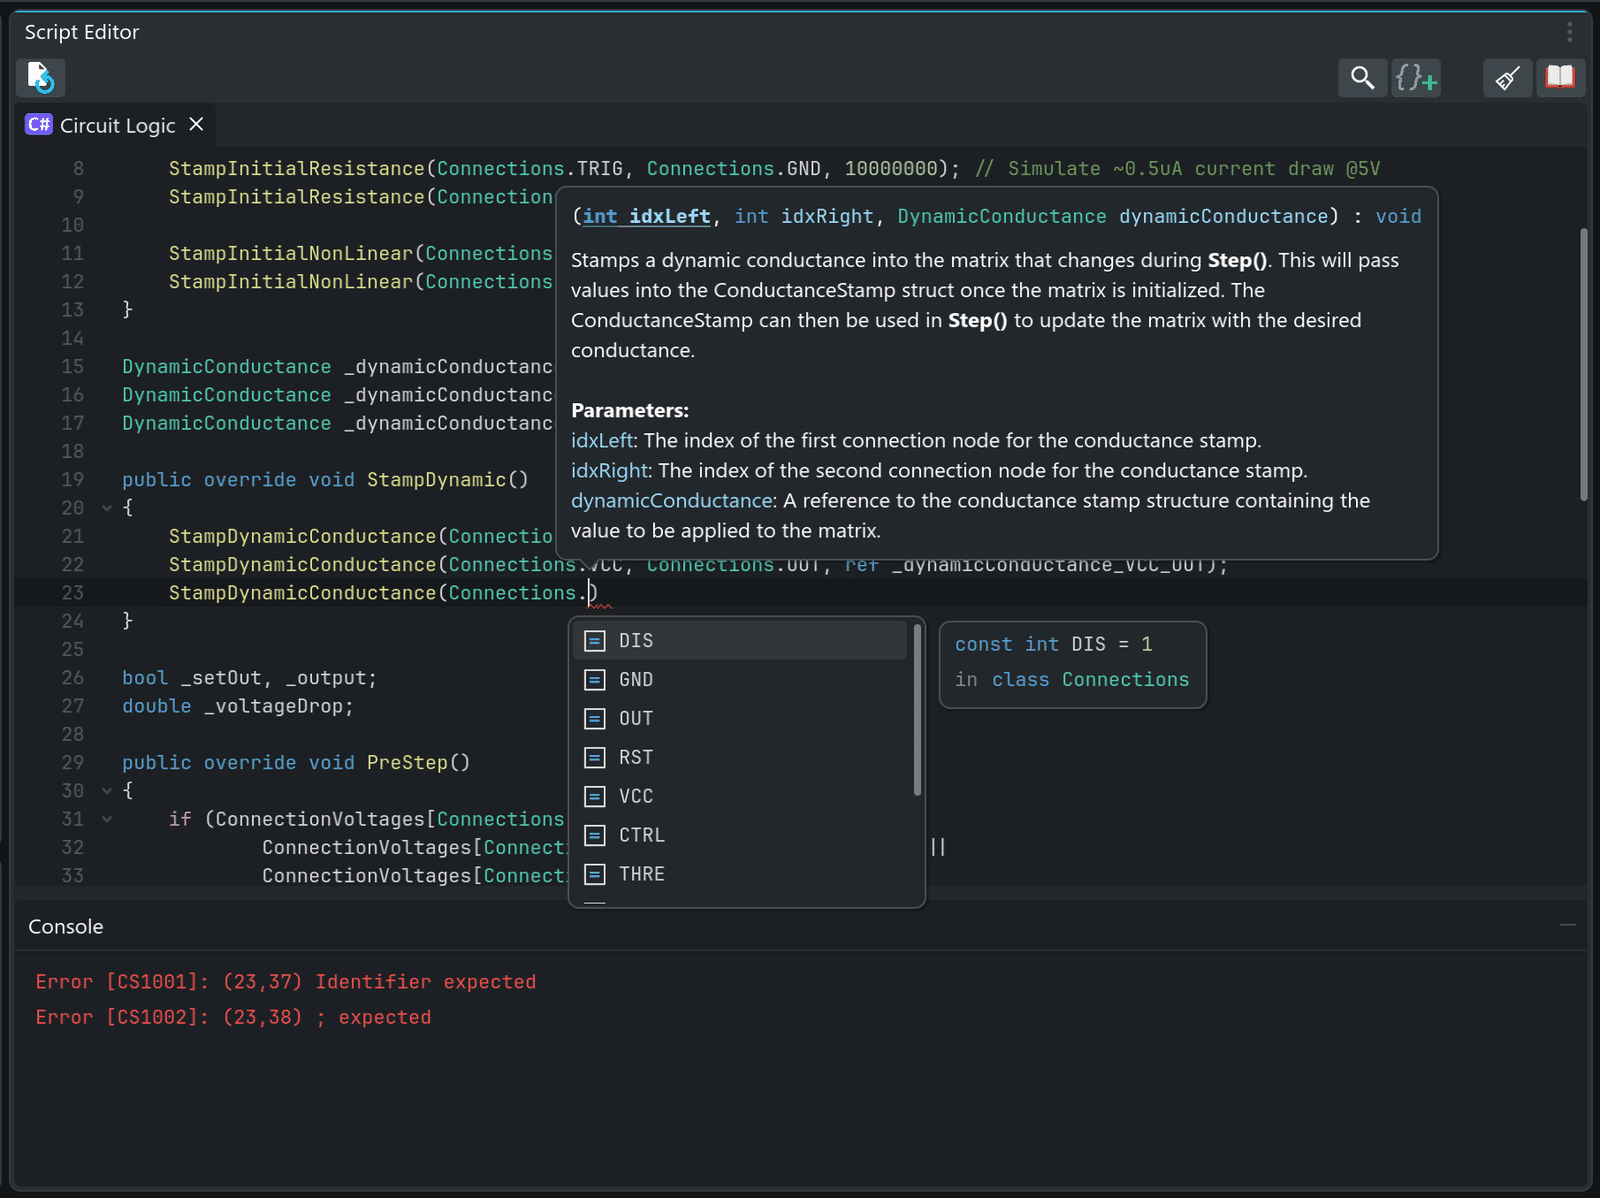Click the autocomplete list scrollbar
This screenshot has height=1198, width=1600.
(917, 710)
